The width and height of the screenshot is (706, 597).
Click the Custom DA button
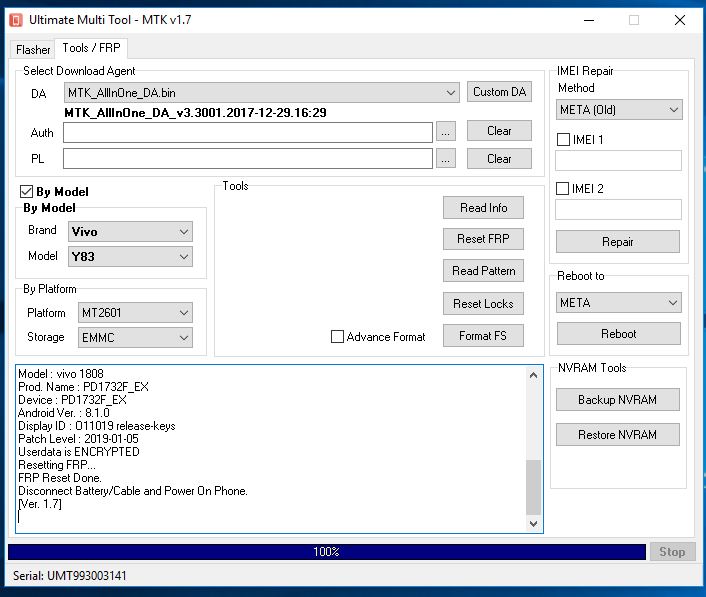(x=499, y=92)
